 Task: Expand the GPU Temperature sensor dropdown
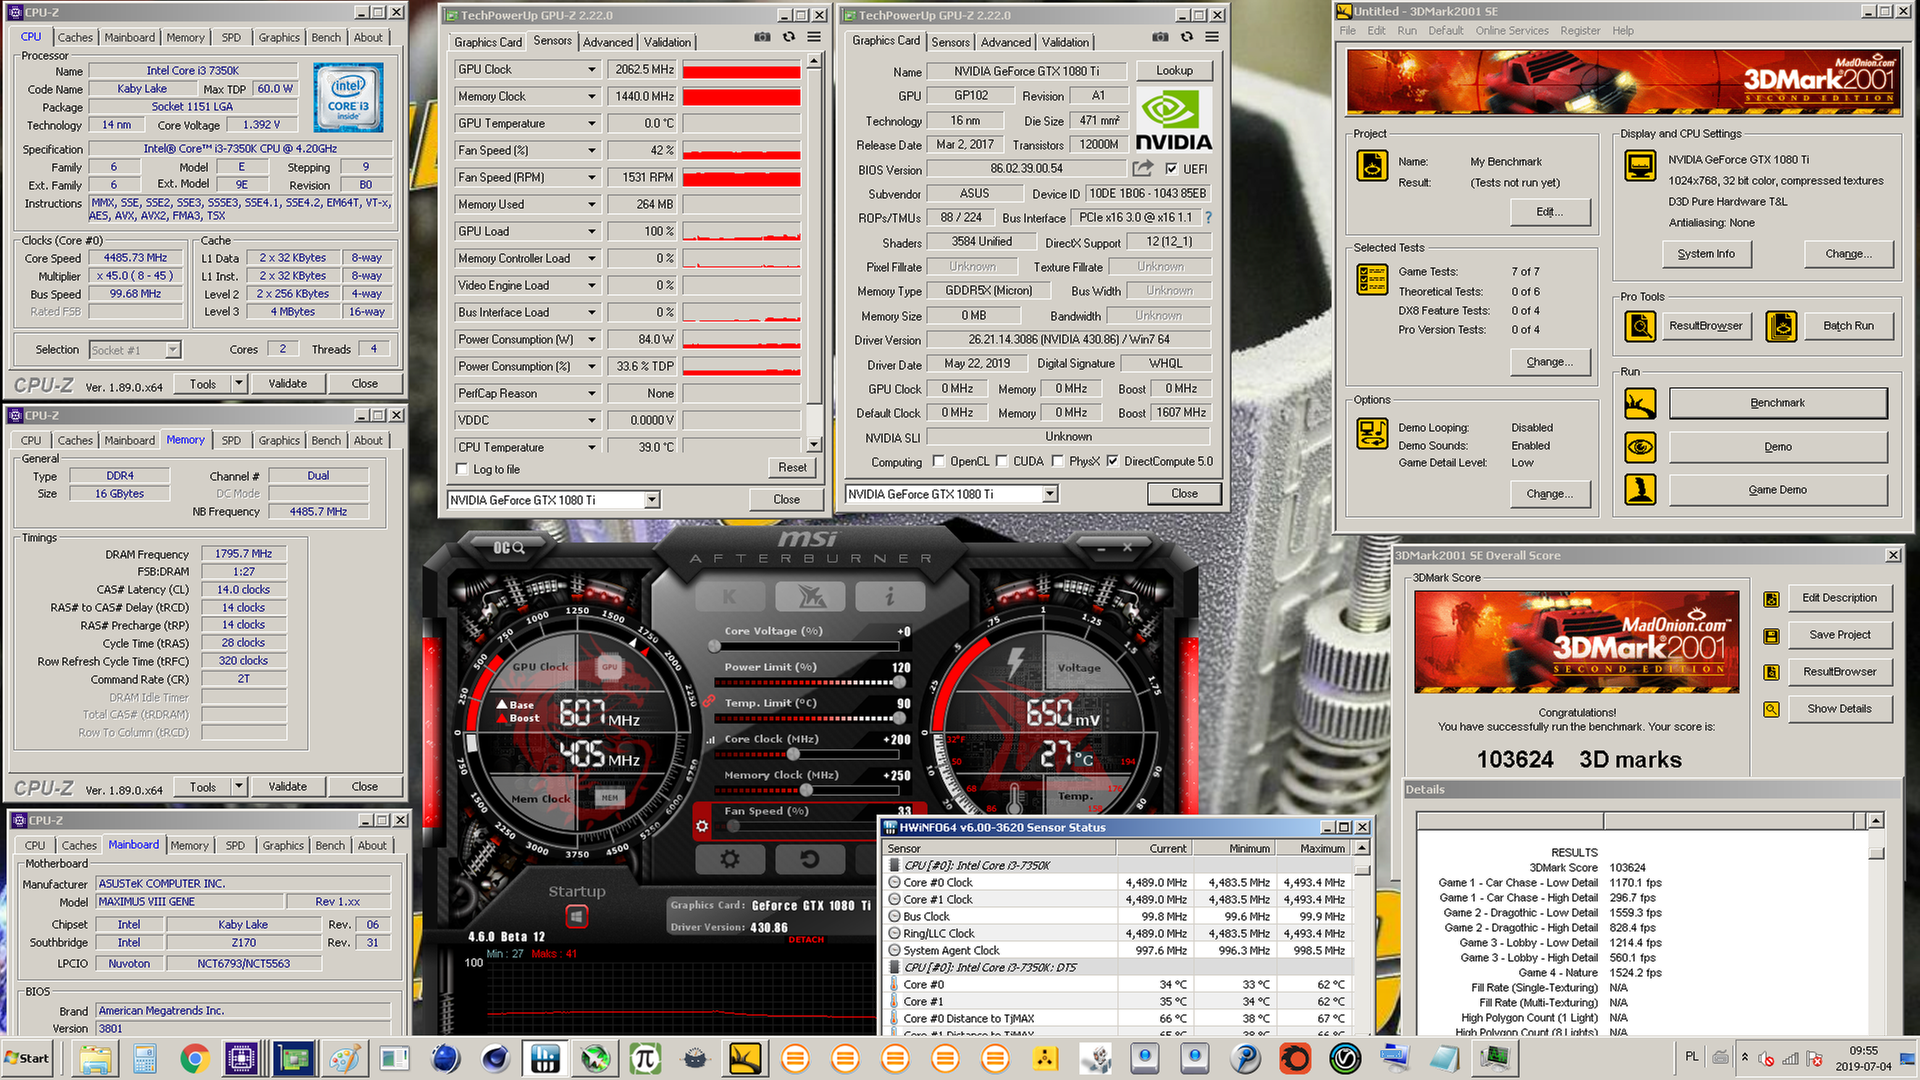click(x=592, y=123)
